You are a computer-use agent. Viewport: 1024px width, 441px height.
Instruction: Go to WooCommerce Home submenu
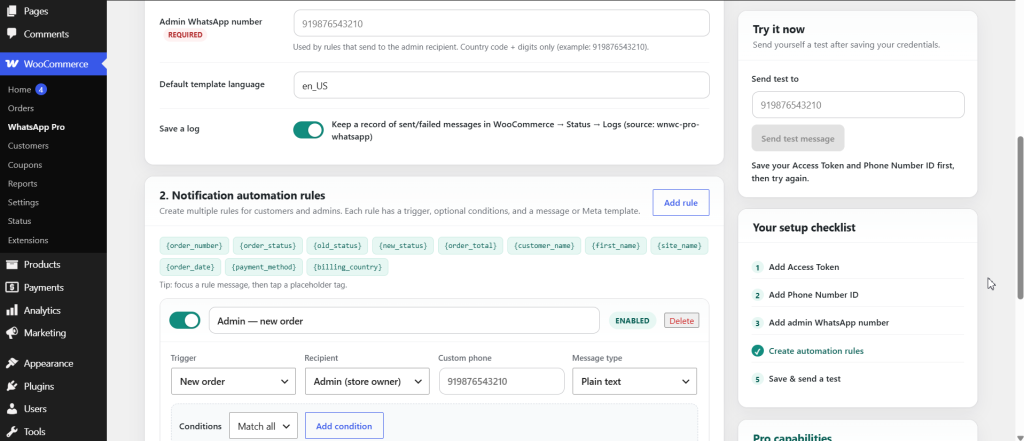coord(20,90)
